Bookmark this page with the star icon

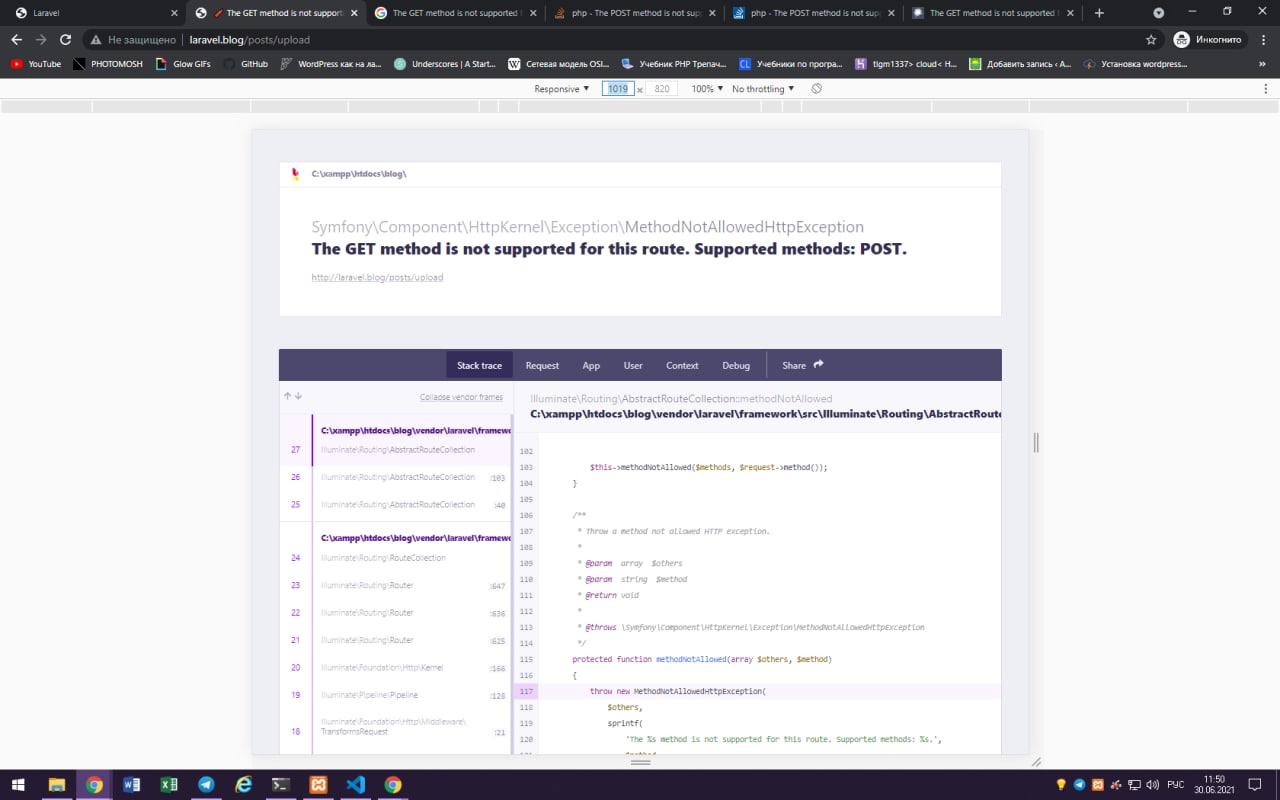click(x=1151, y=40)
